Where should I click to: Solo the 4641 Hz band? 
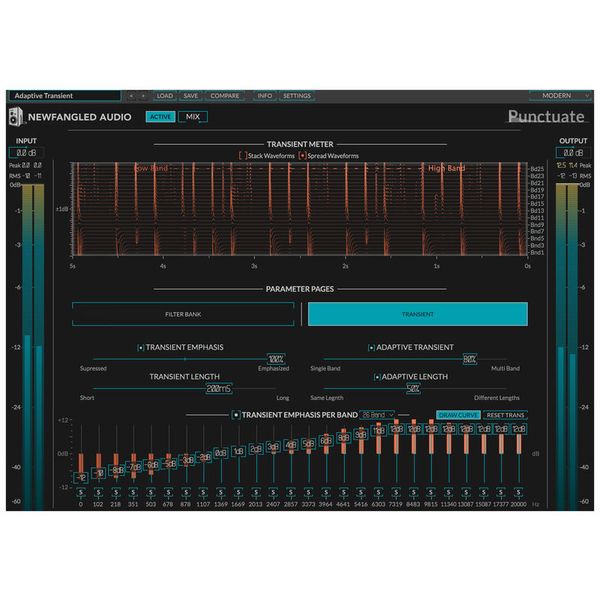344,492
